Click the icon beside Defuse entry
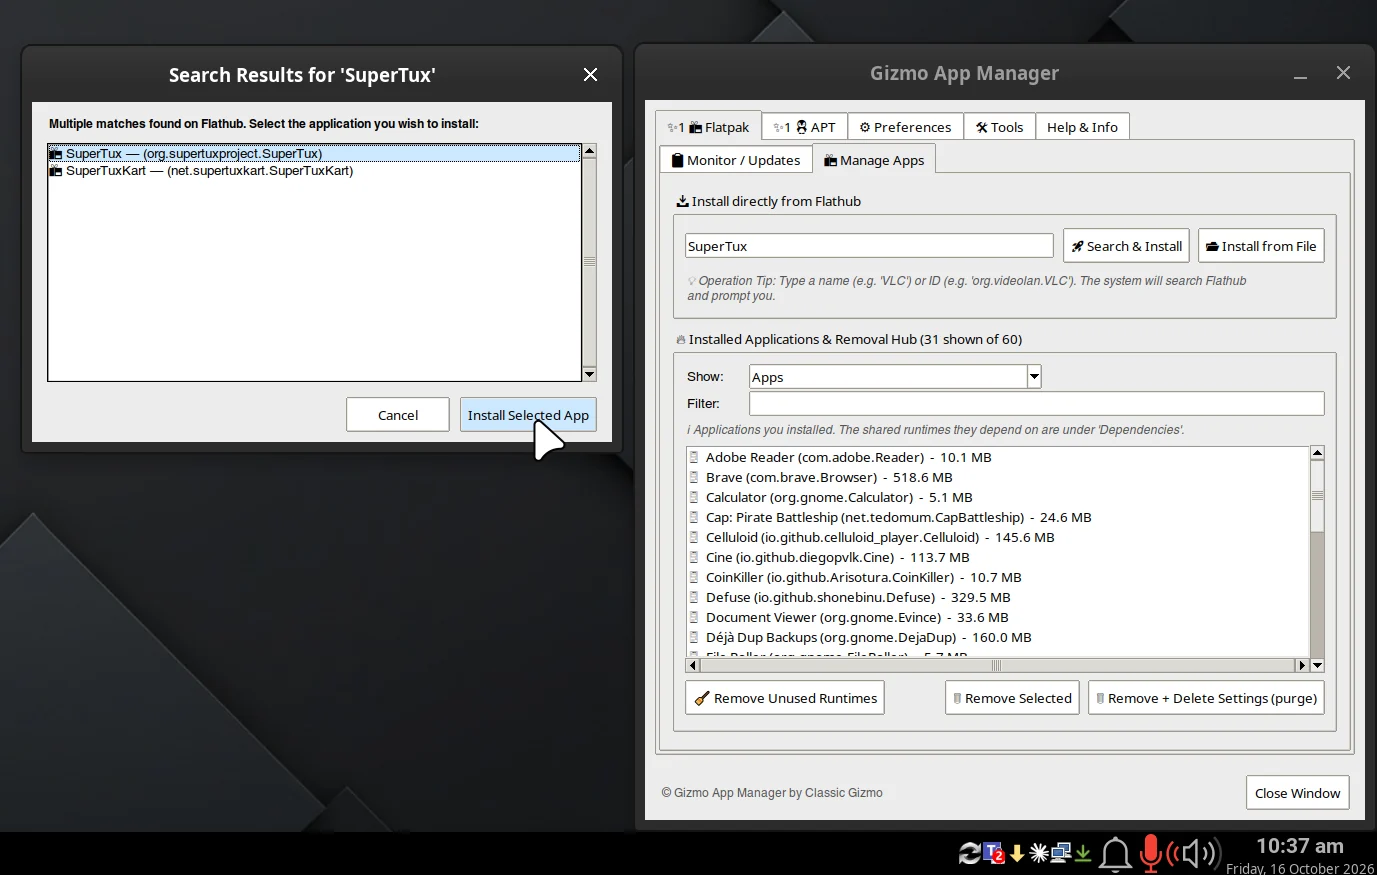Image resolution: width=1377 pixels, height=875 pixels. coord(694,597)
